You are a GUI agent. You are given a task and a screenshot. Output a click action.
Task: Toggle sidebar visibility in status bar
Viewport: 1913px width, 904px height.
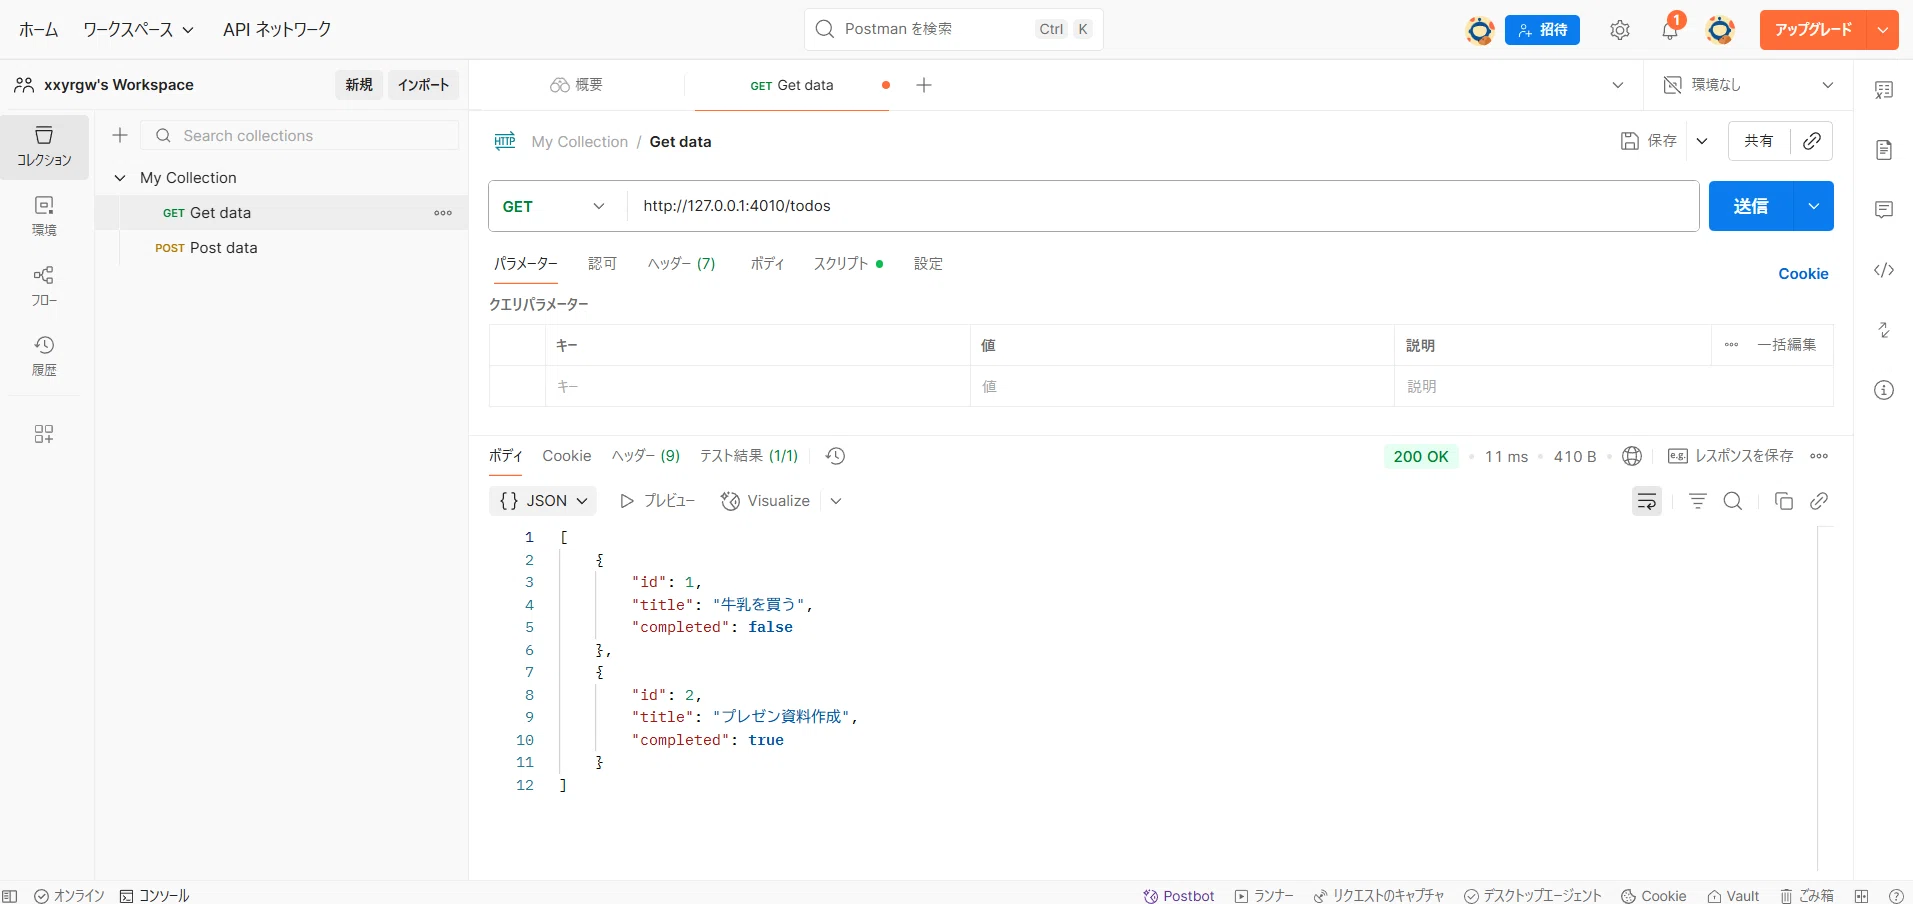10,896
